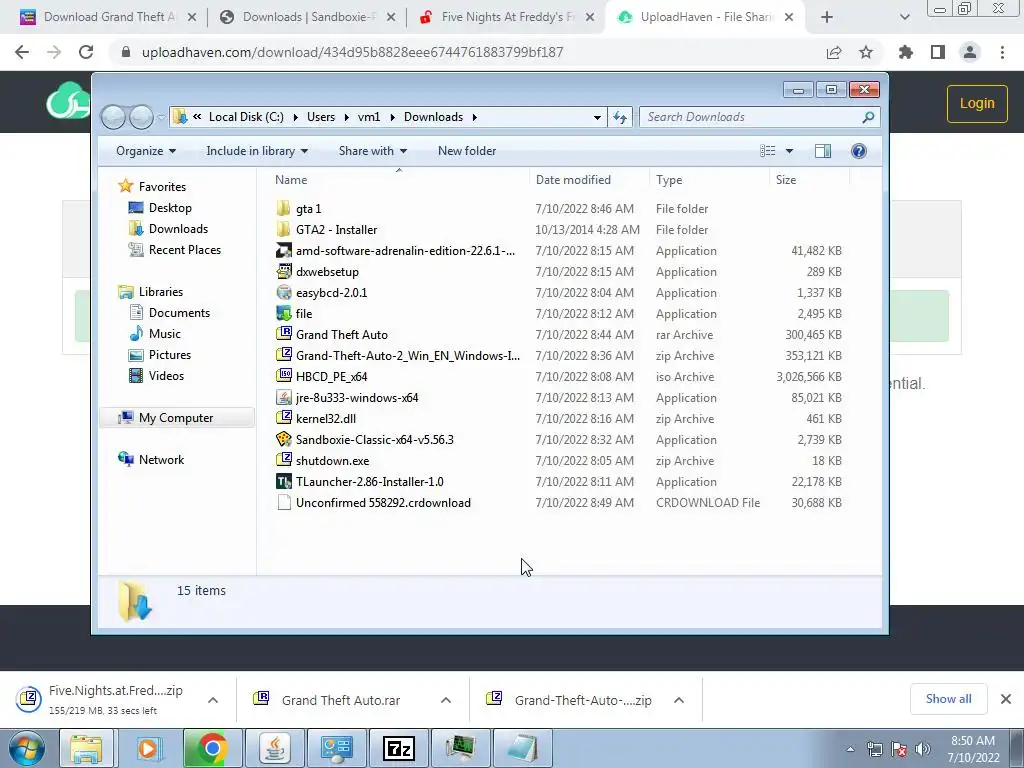Click the Login button on UploadHaven
Viewport: 1024px width, 768px height.
[x=977, y=103]
